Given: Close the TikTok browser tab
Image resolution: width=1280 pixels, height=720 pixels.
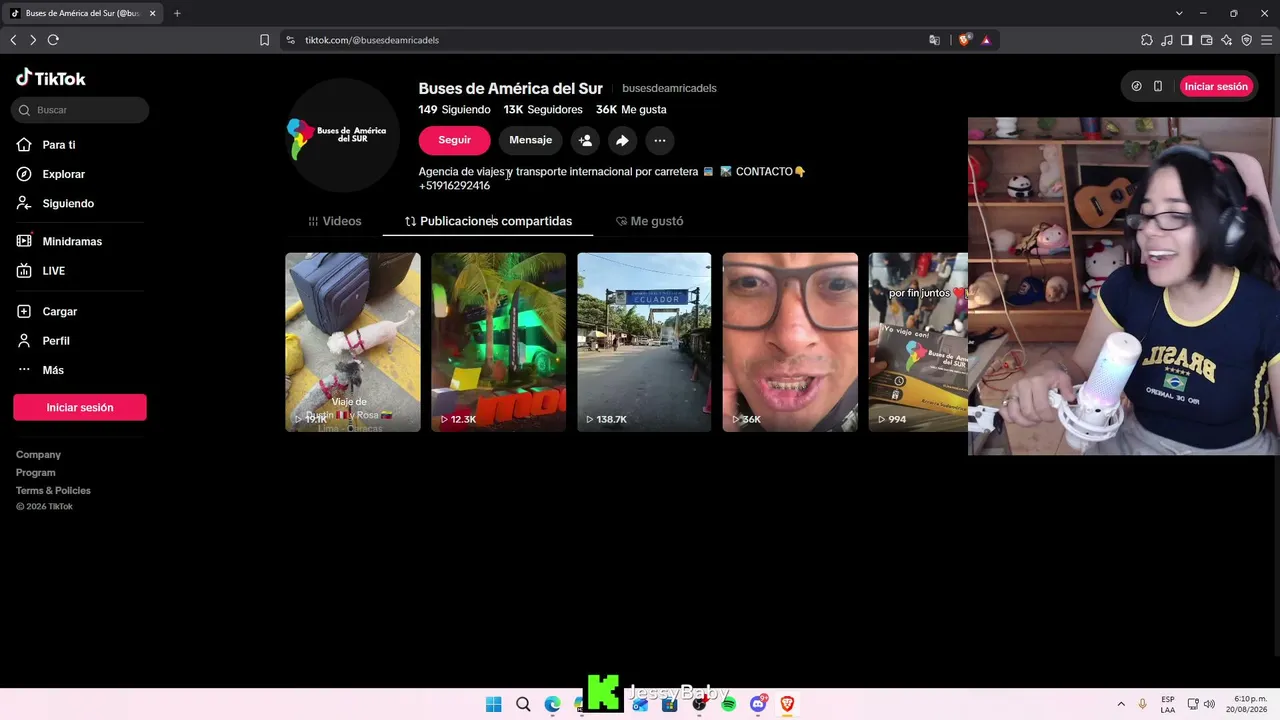Looking at the screenshot, I should coord(153,13).
